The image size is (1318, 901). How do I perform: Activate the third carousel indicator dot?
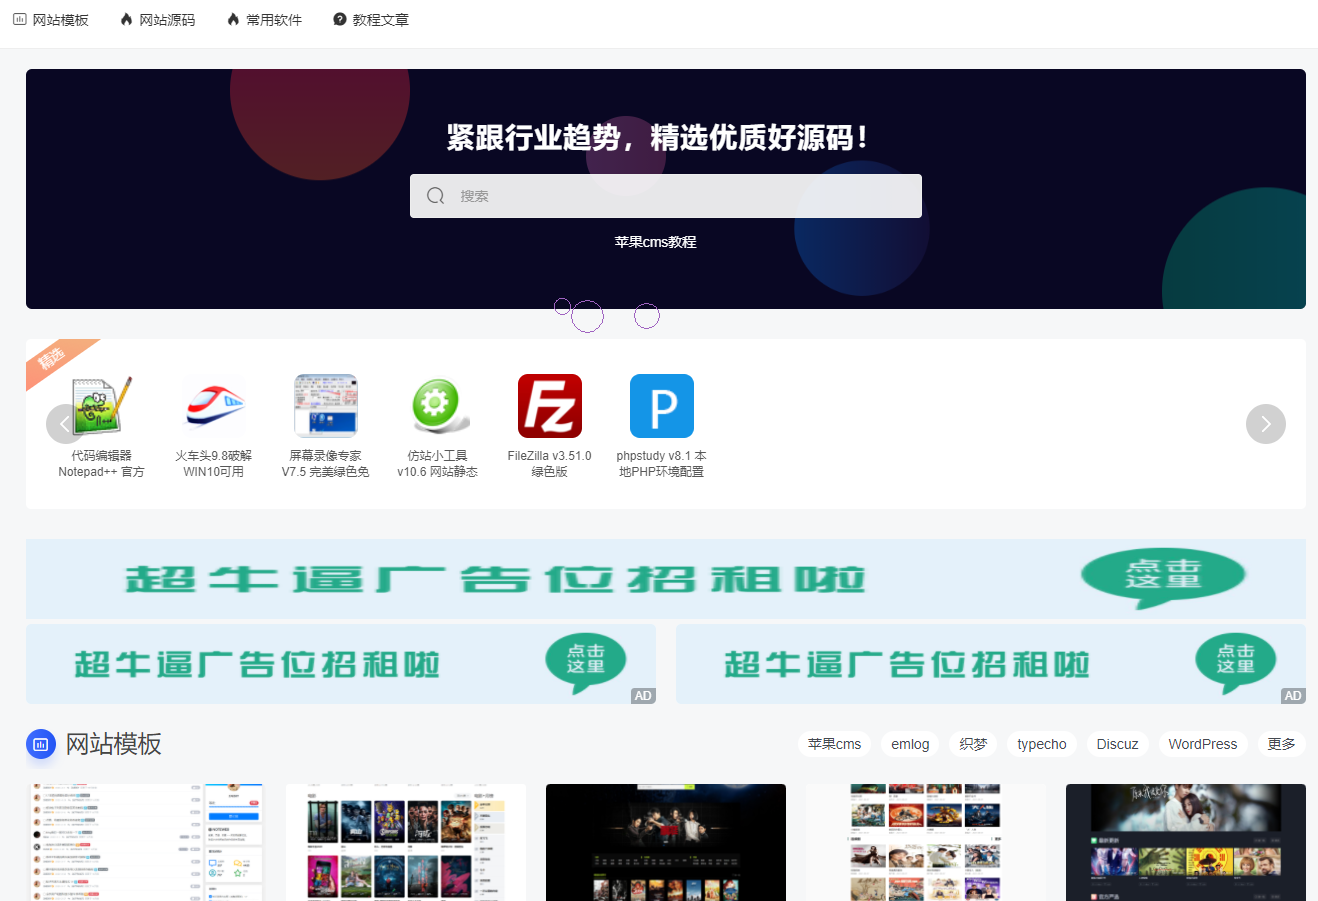pos(646,315)
